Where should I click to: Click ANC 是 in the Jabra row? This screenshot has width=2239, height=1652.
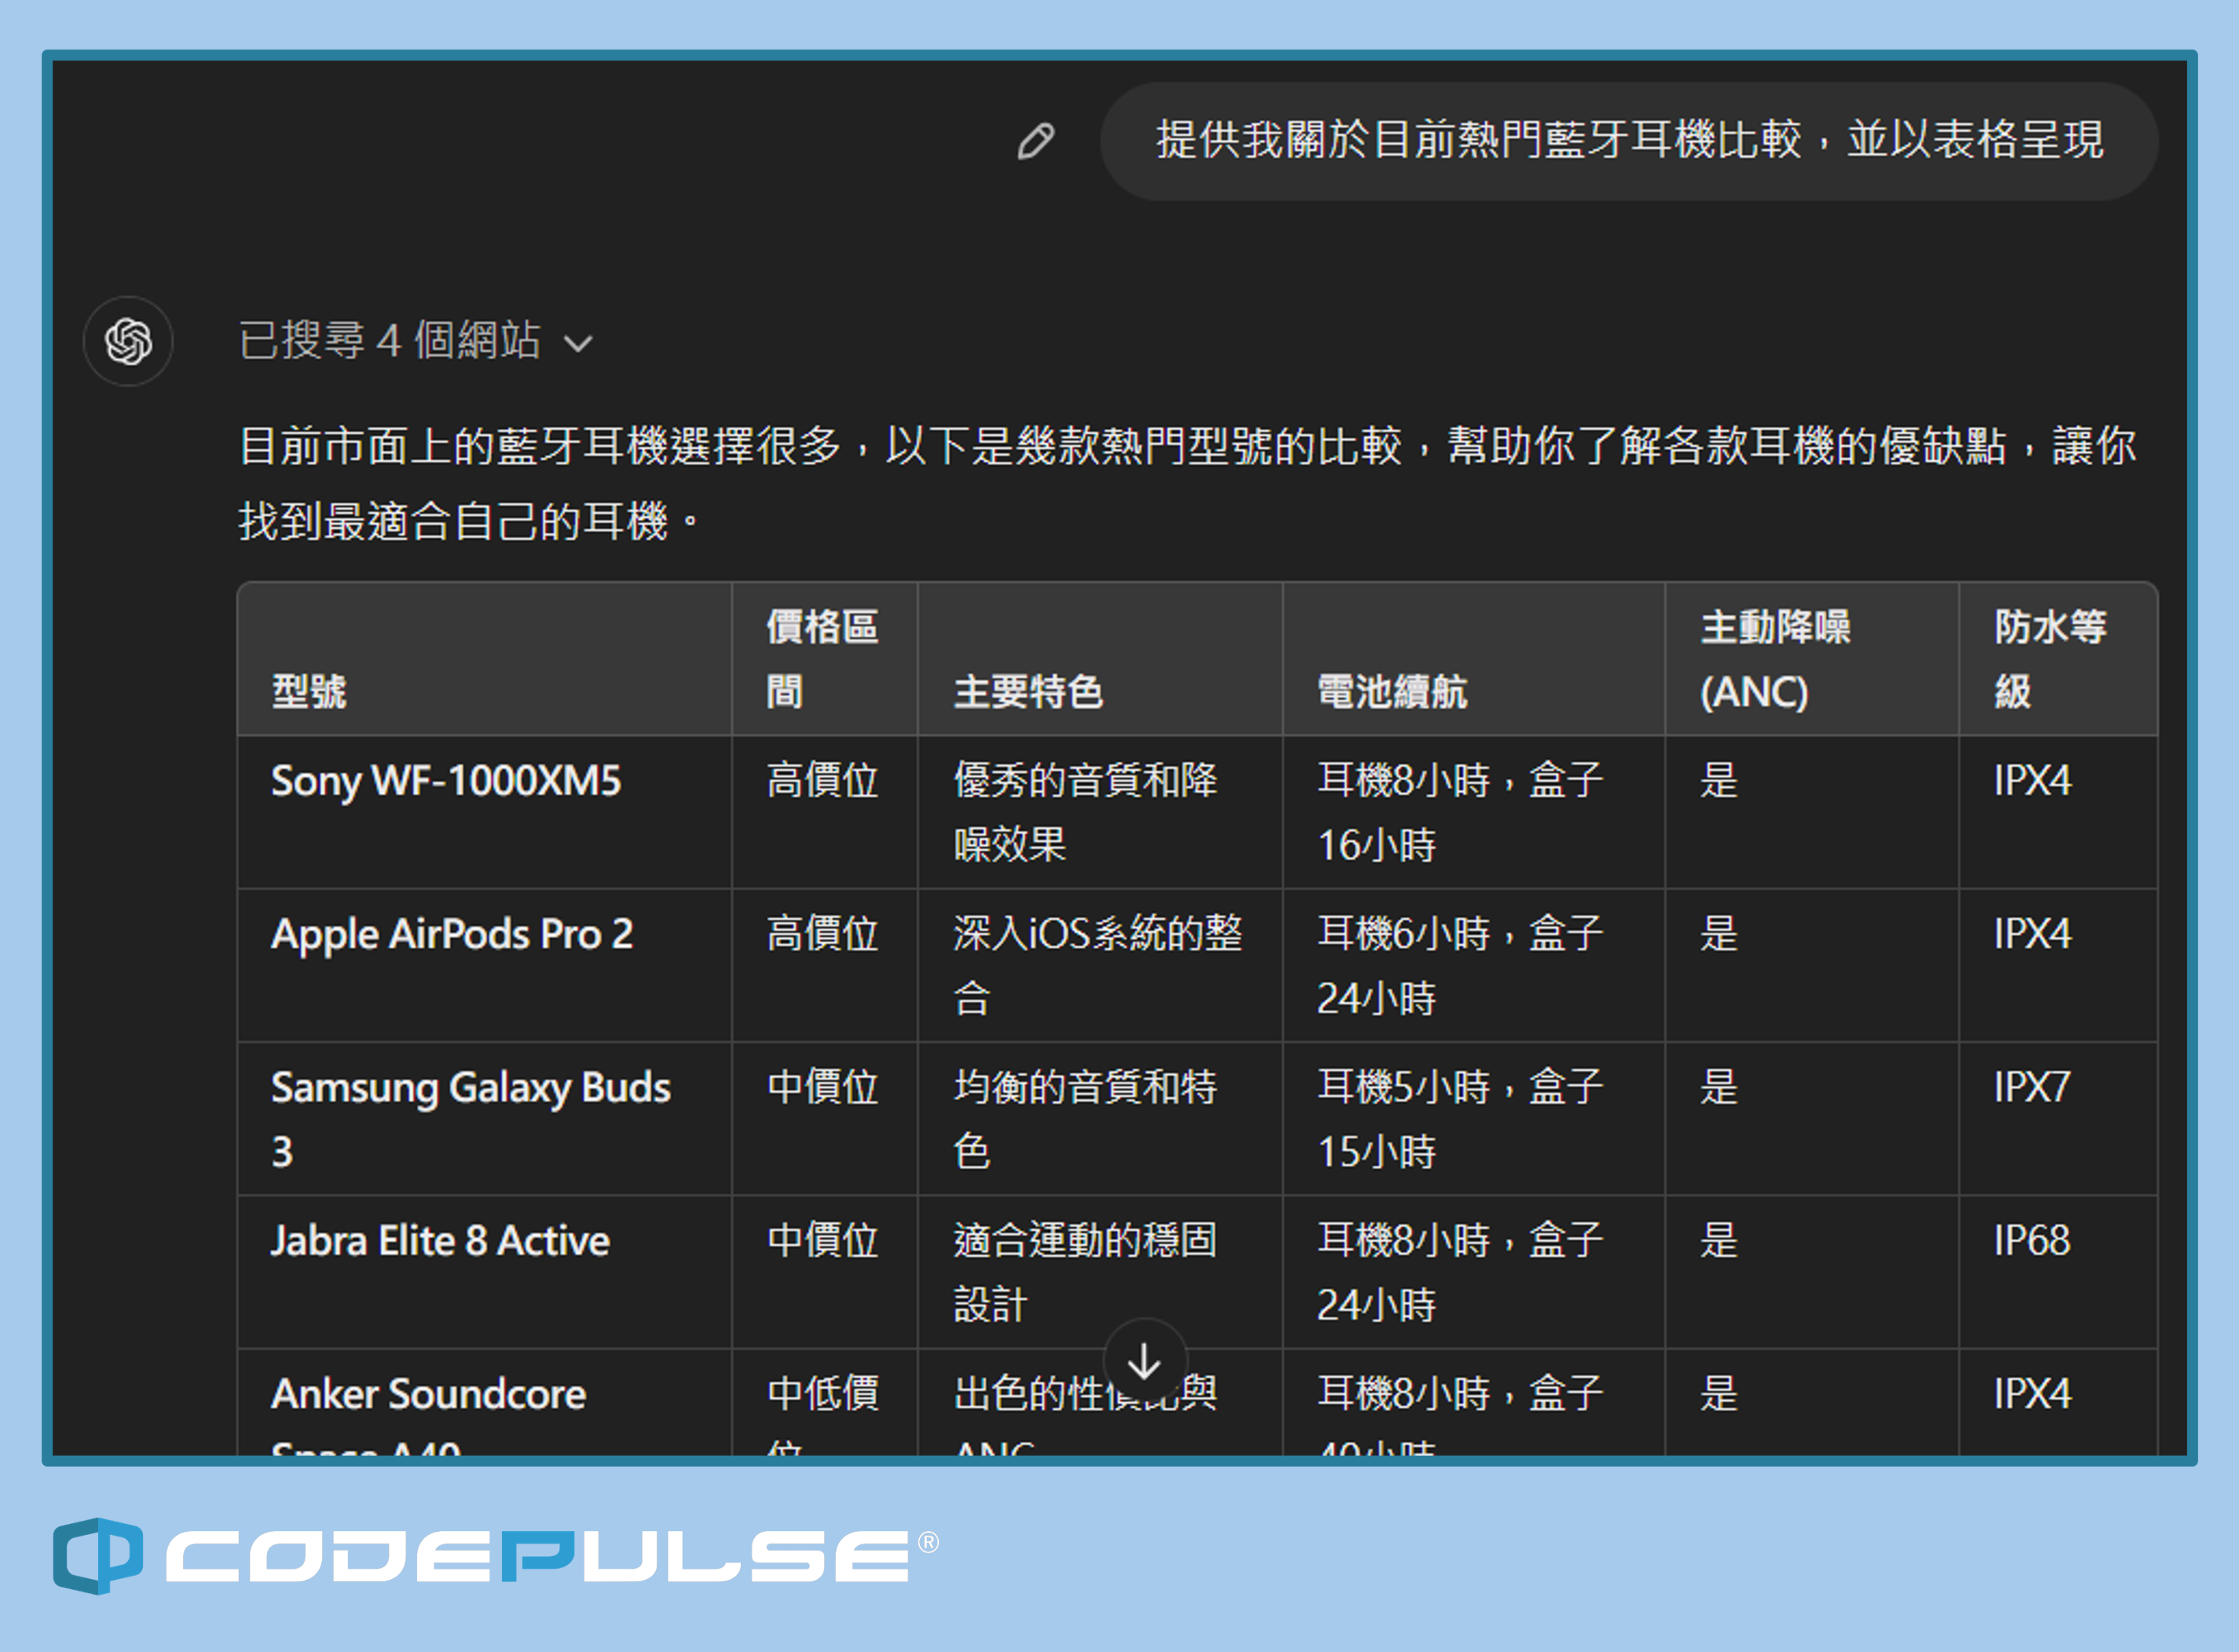click(x=1719, y=1240)
